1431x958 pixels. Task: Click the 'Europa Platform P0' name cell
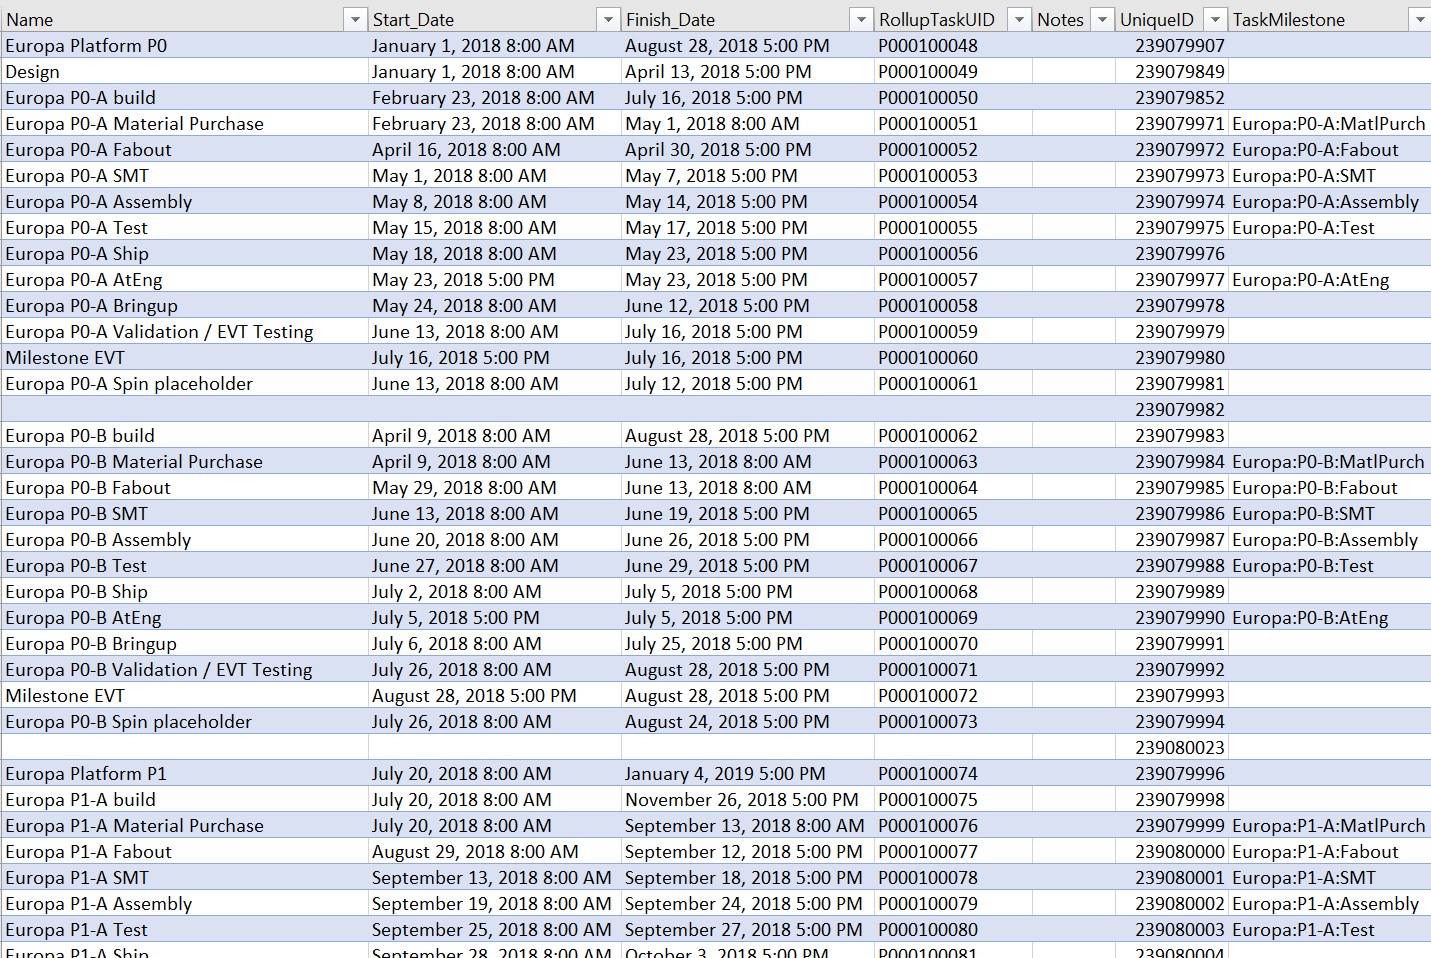tap(185, 45)
